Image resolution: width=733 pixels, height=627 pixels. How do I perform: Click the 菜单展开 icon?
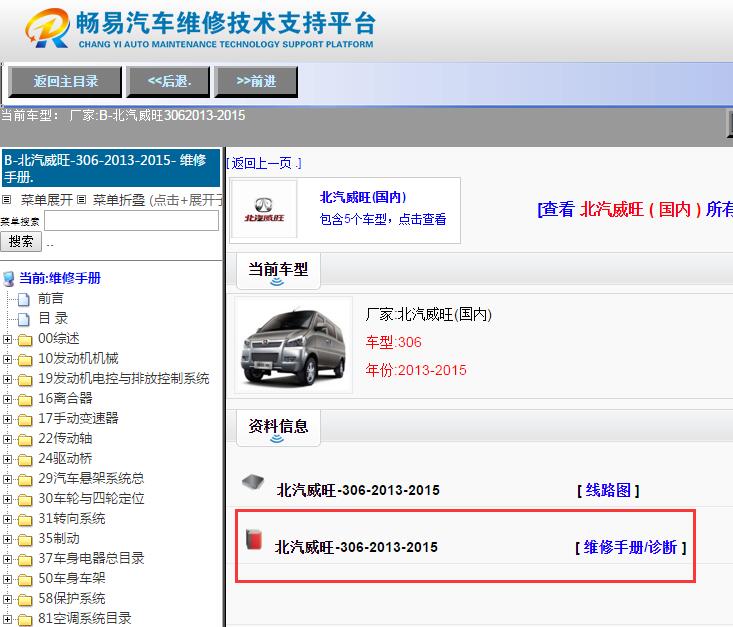(x=7, y=200)
